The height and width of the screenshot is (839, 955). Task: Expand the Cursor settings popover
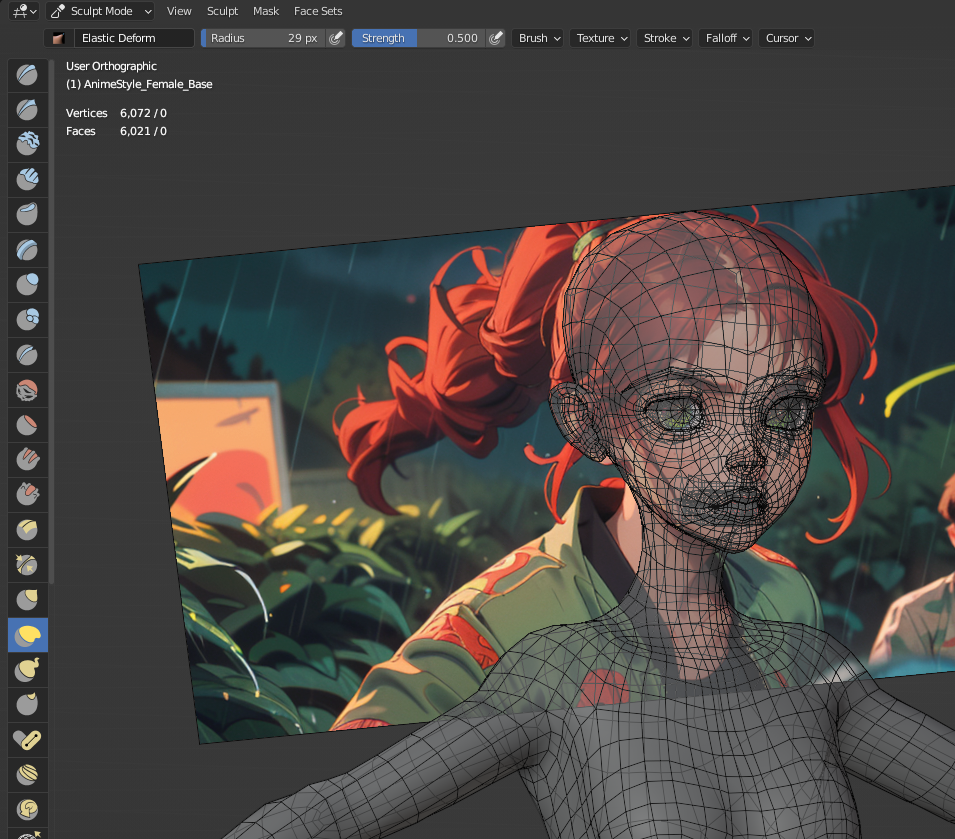(x=786, y=38)
